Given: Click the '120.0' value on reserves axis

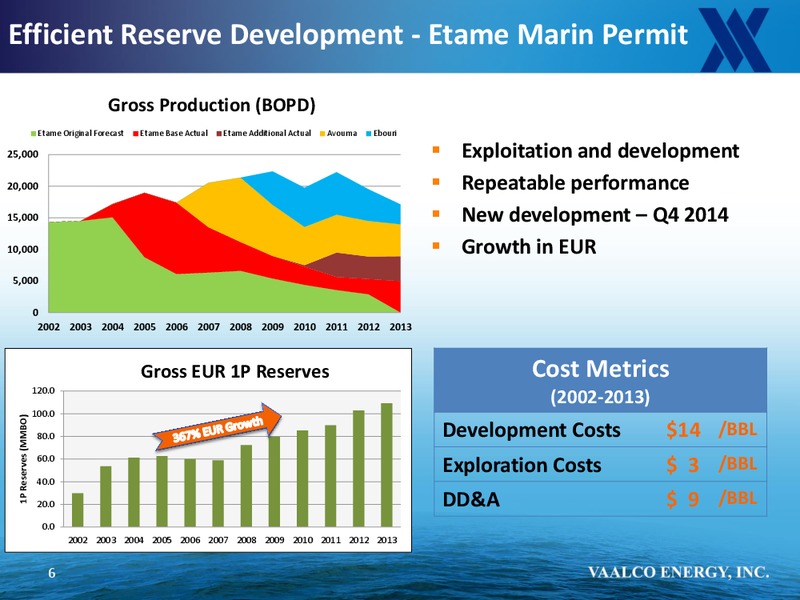Looking at the screenshot, I should (x=43, y=391).
